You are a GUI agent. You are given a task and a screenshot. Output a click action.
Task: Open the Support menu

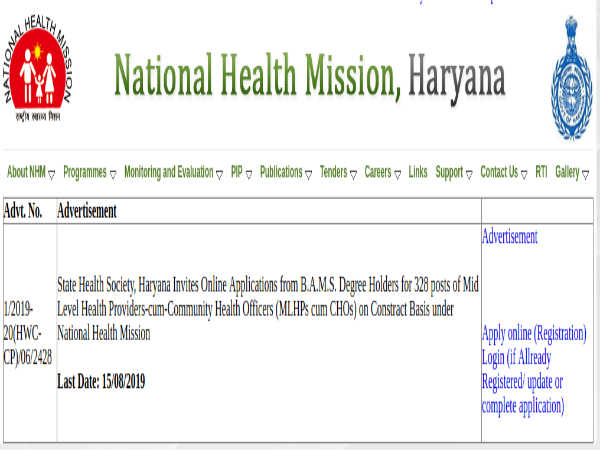[449, 172]
